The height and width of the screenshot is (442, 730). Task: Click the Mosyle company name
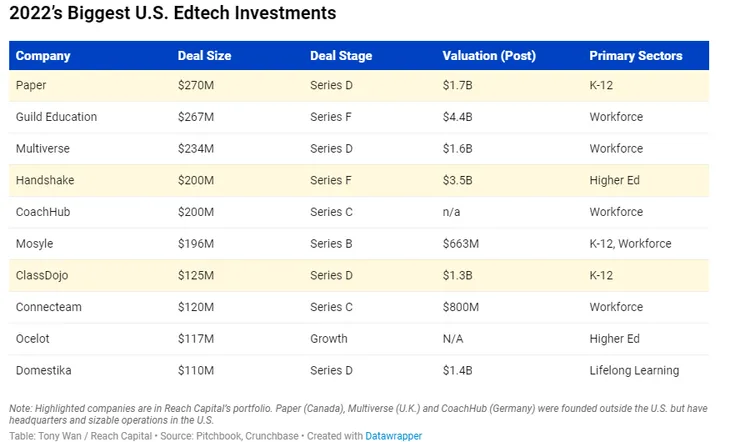[35, 244]
